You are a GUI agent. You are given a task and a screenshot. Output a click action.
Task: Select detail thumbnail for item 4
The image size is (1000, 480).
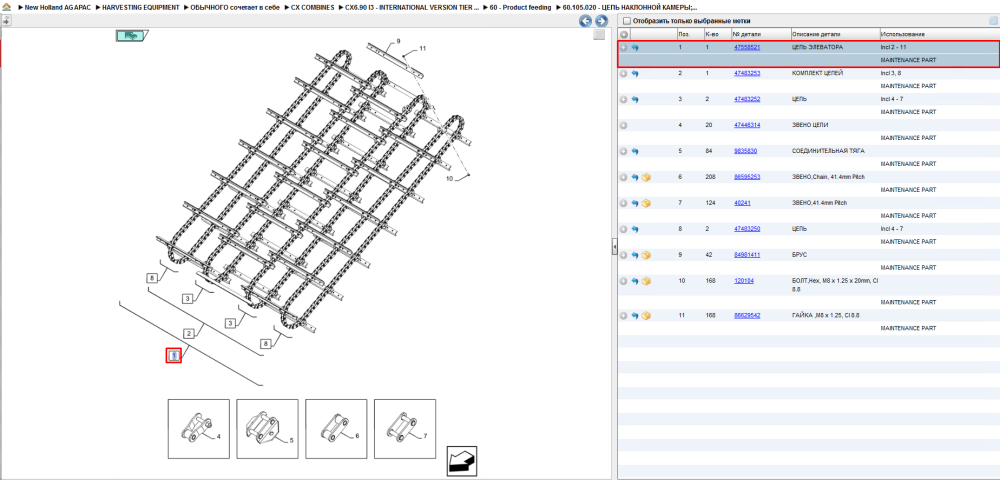[x=198, y=429]
